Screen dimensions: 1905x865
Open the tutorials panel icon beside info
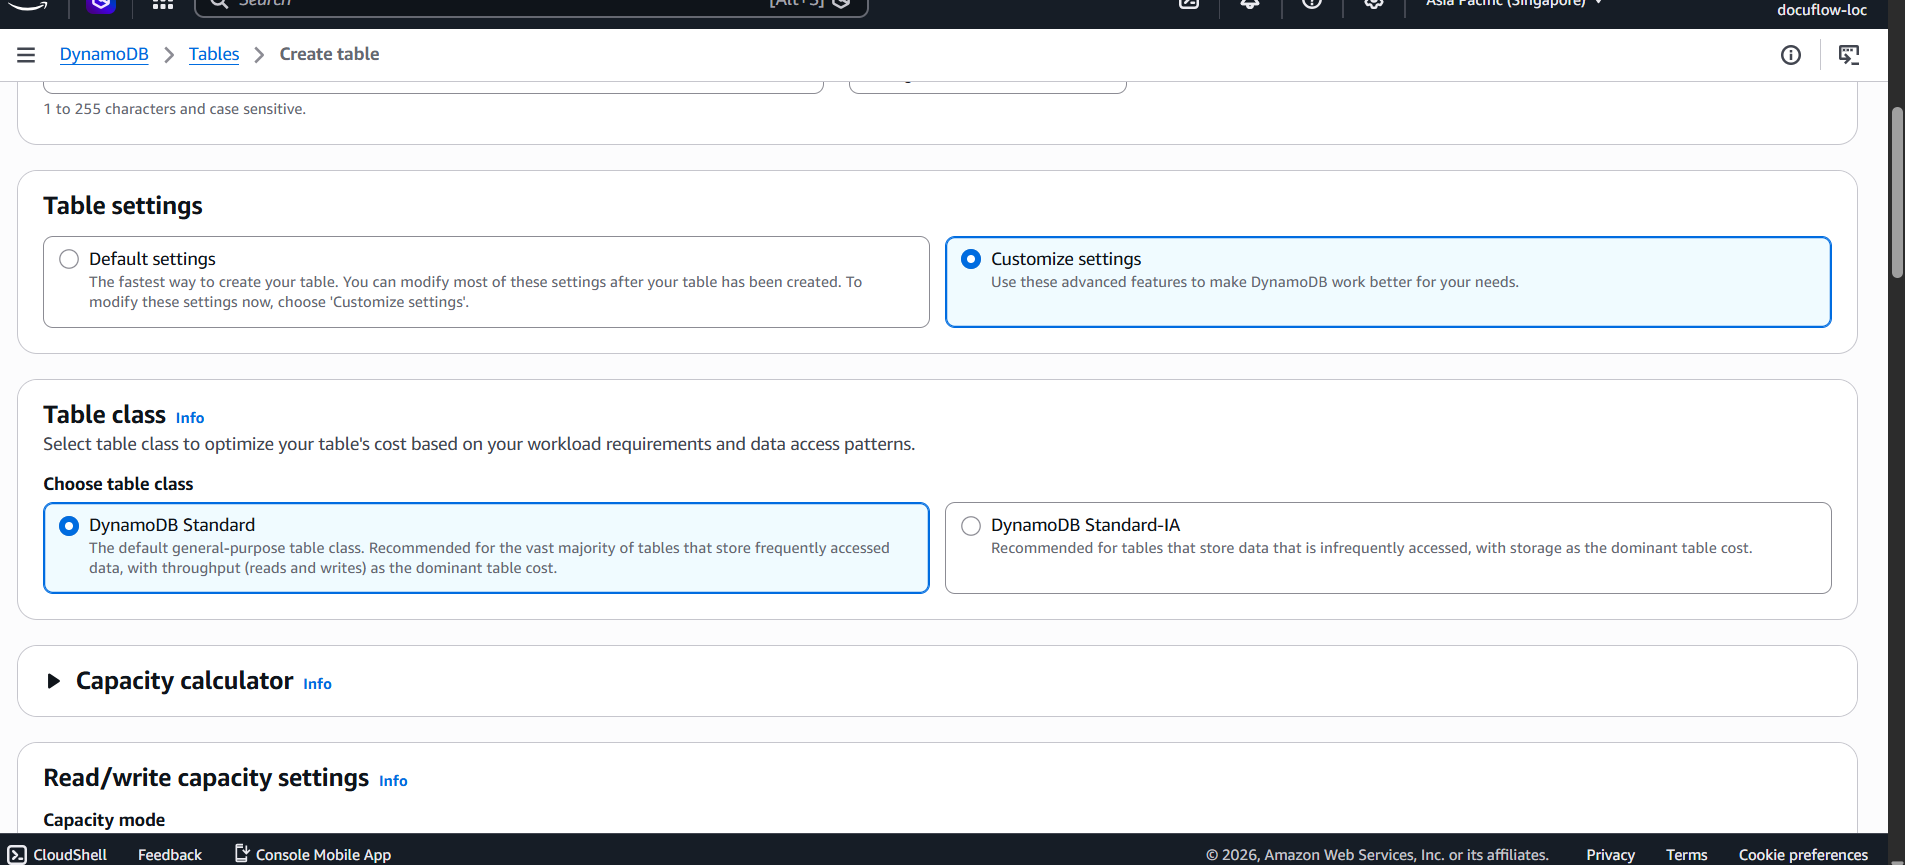pos(1849,55)
